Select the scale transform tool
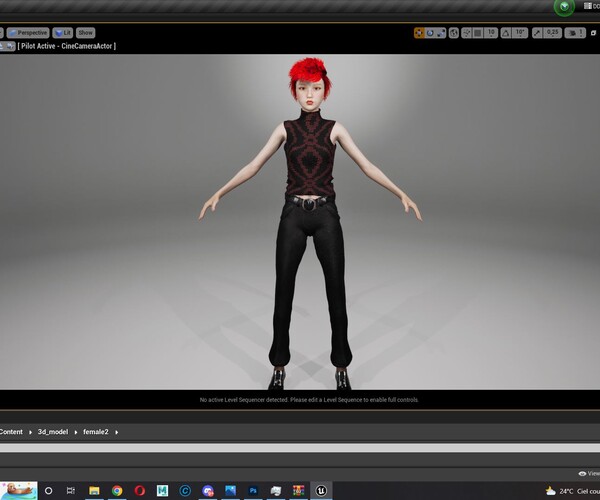Image resolution: width=600 pixels, height=500 pixels. point(441,33)
